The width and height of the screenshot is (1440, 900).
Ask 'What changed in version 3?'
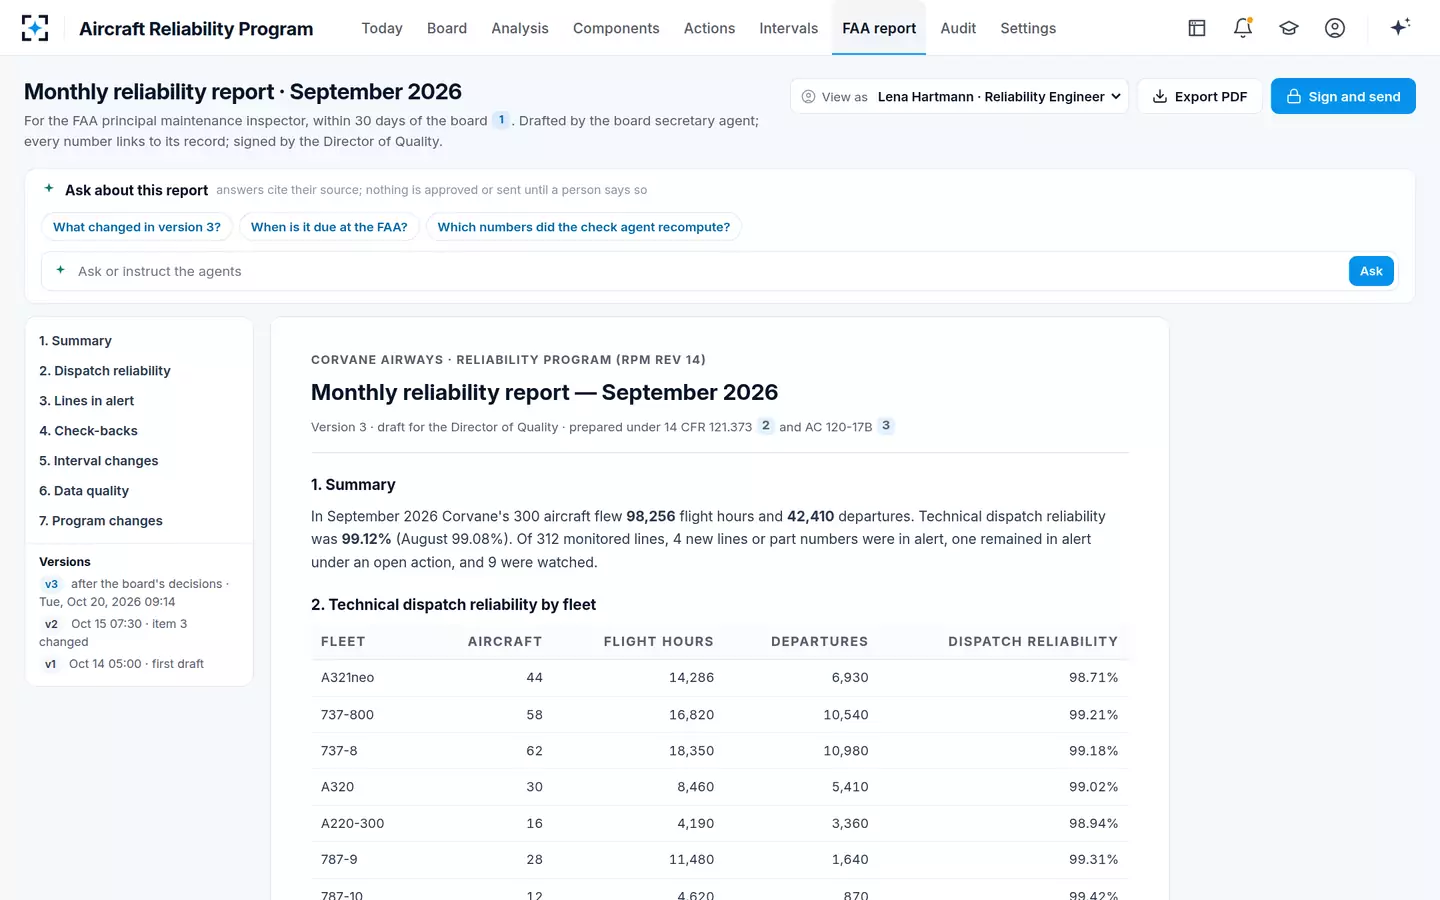137,227
